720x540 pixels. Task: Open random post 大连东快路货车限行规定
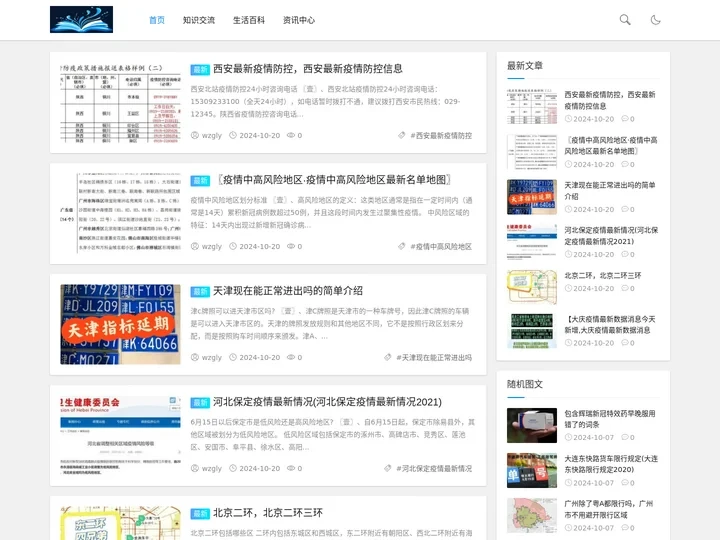click(611, 464)
